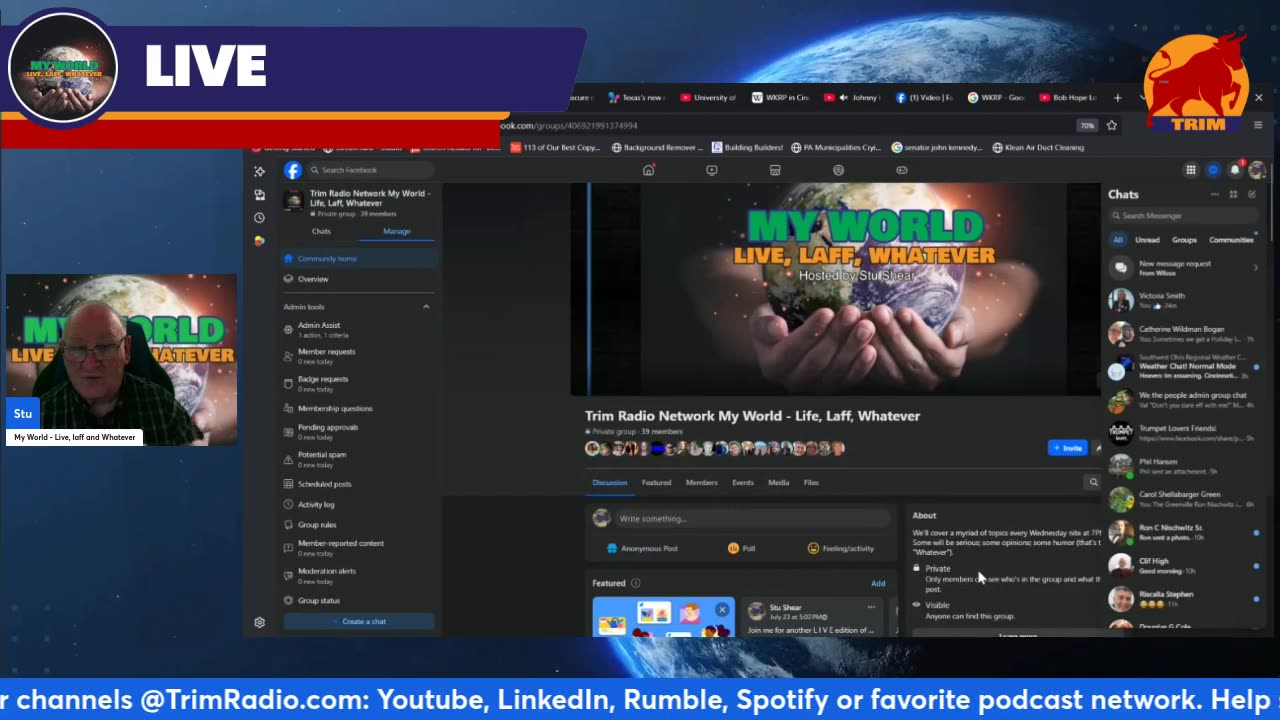The image size is (1280, 720).
Task: Bookmark this page with the star icon
Action: tap(1111, 125)
